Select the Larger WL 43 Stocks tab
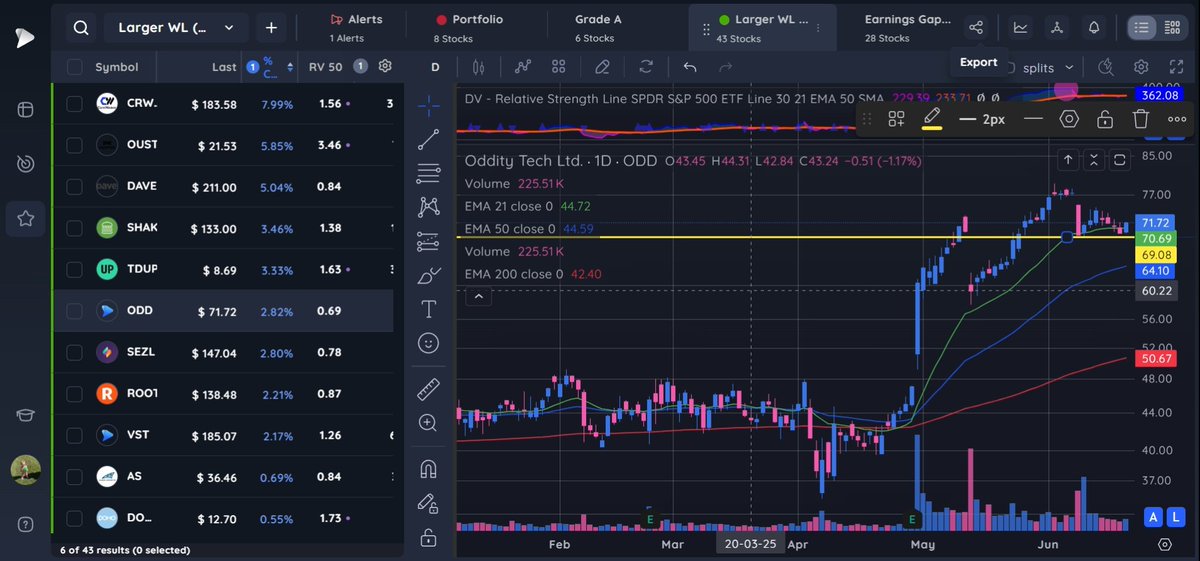 pos(762,28)
